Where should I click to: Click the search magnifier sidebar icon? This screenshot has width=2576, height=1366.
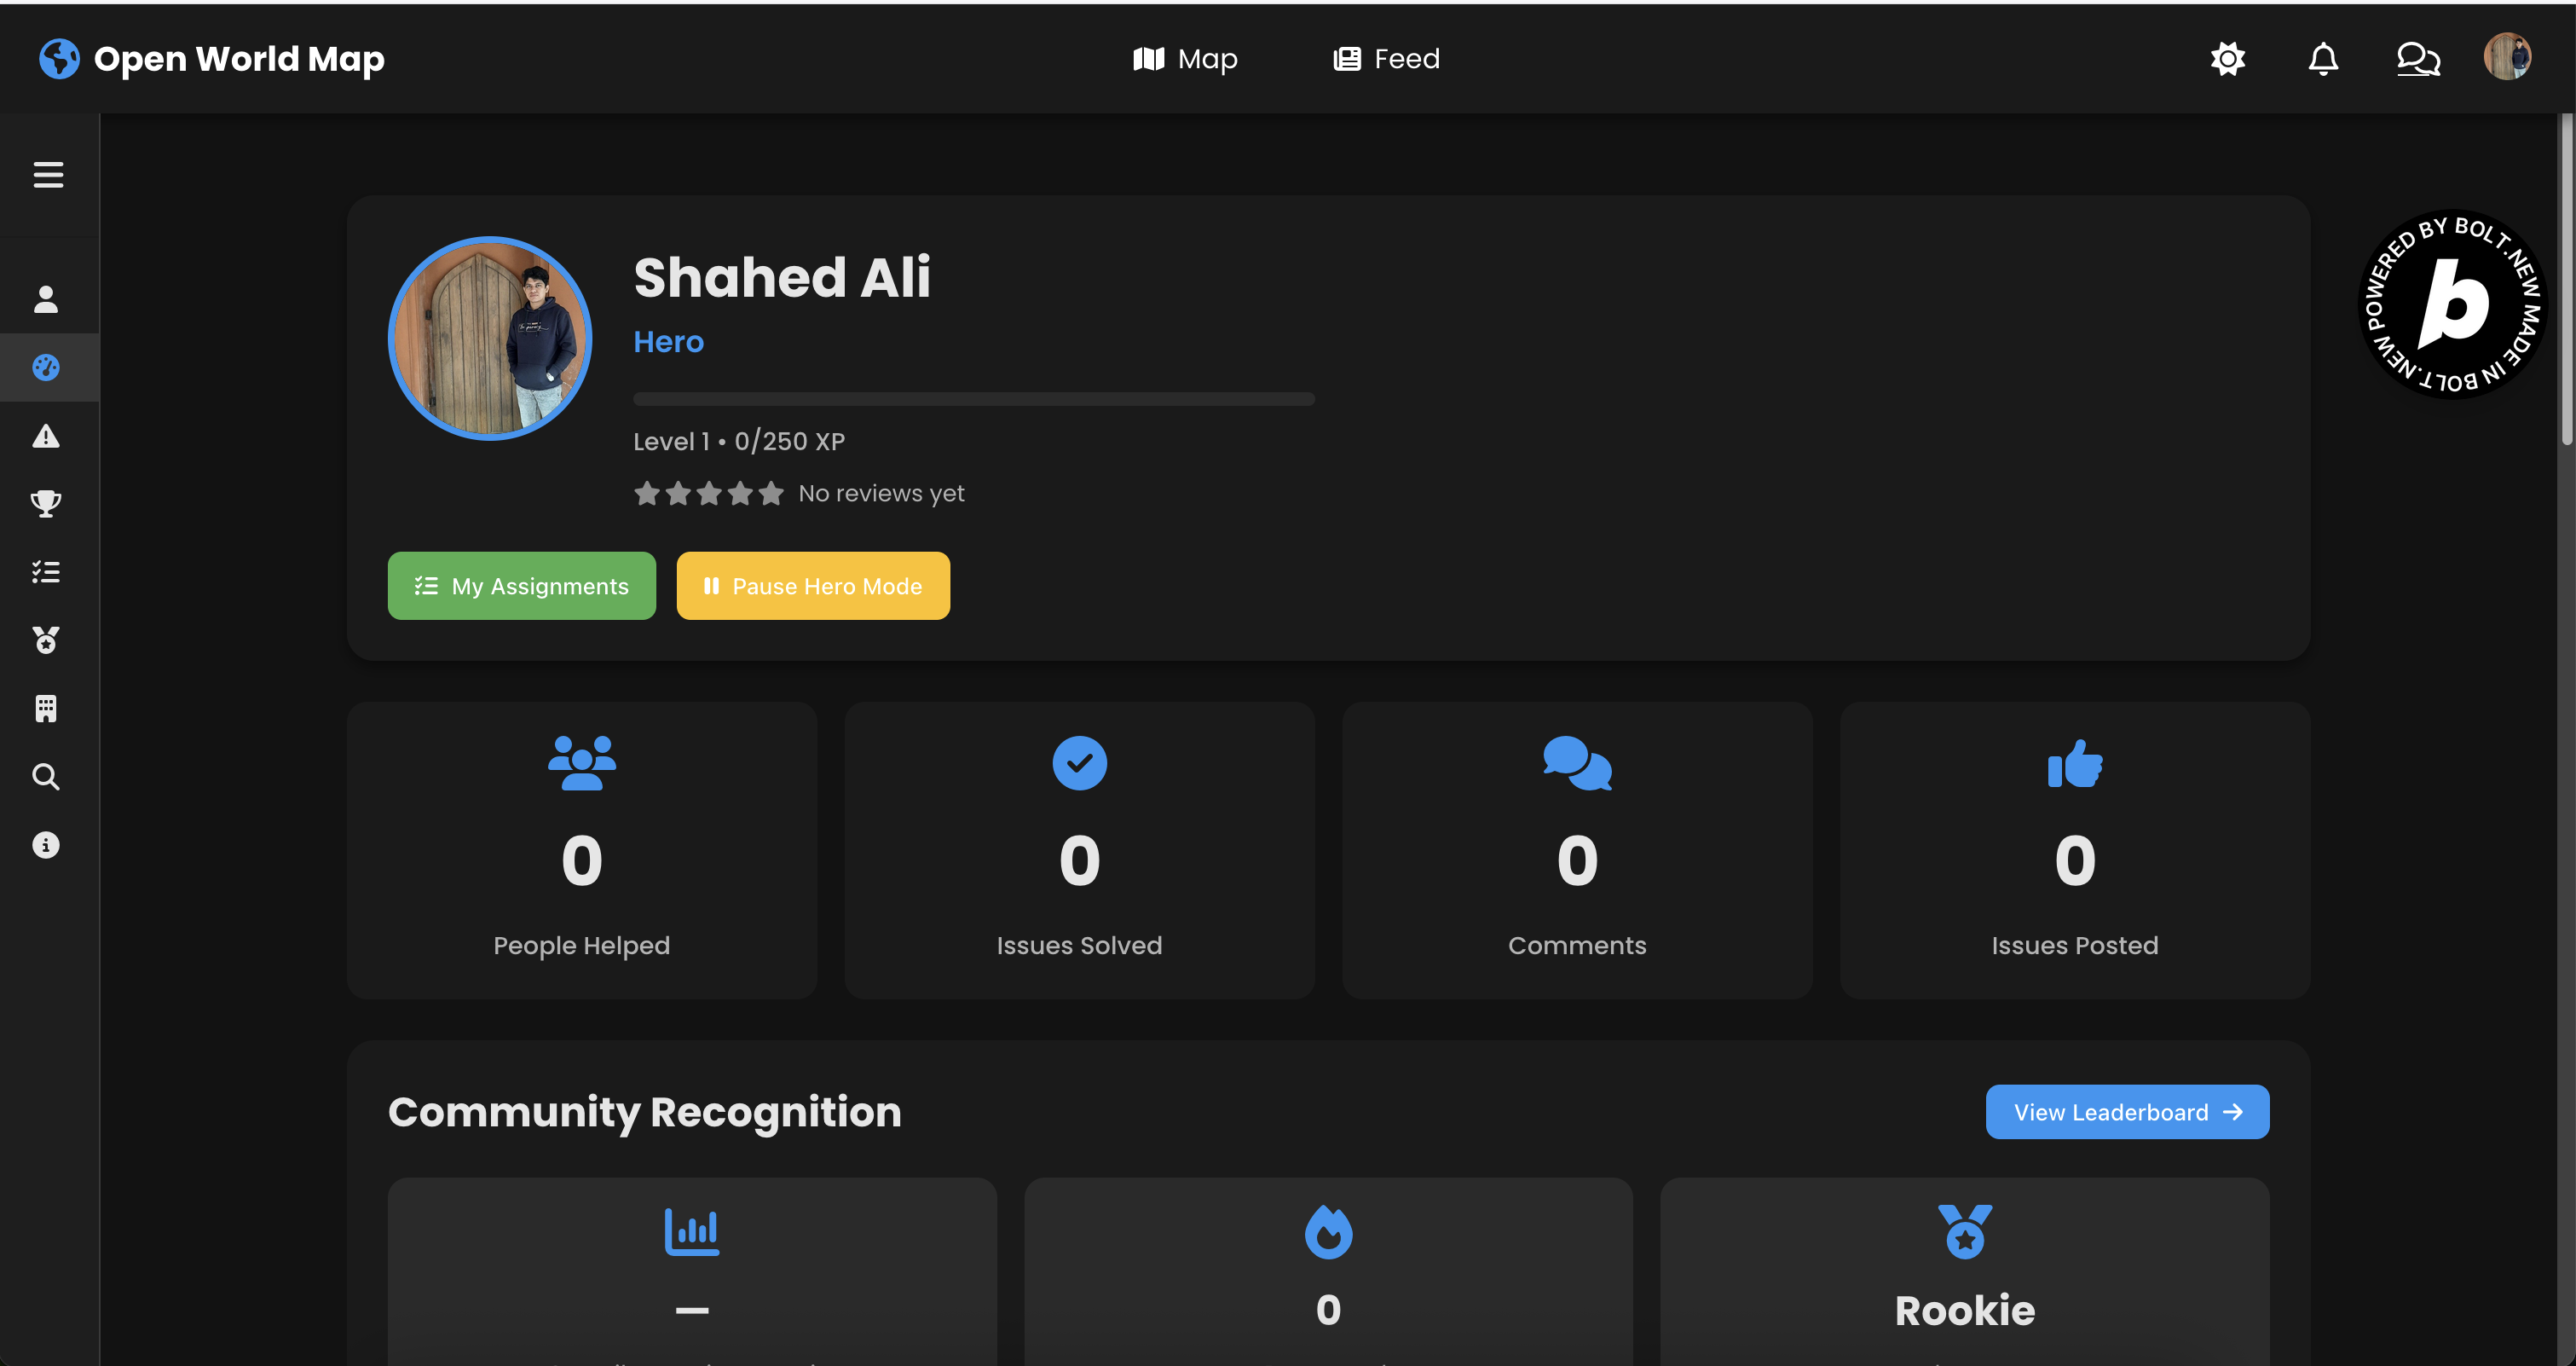pyautogui.click(x=46, y=776)
